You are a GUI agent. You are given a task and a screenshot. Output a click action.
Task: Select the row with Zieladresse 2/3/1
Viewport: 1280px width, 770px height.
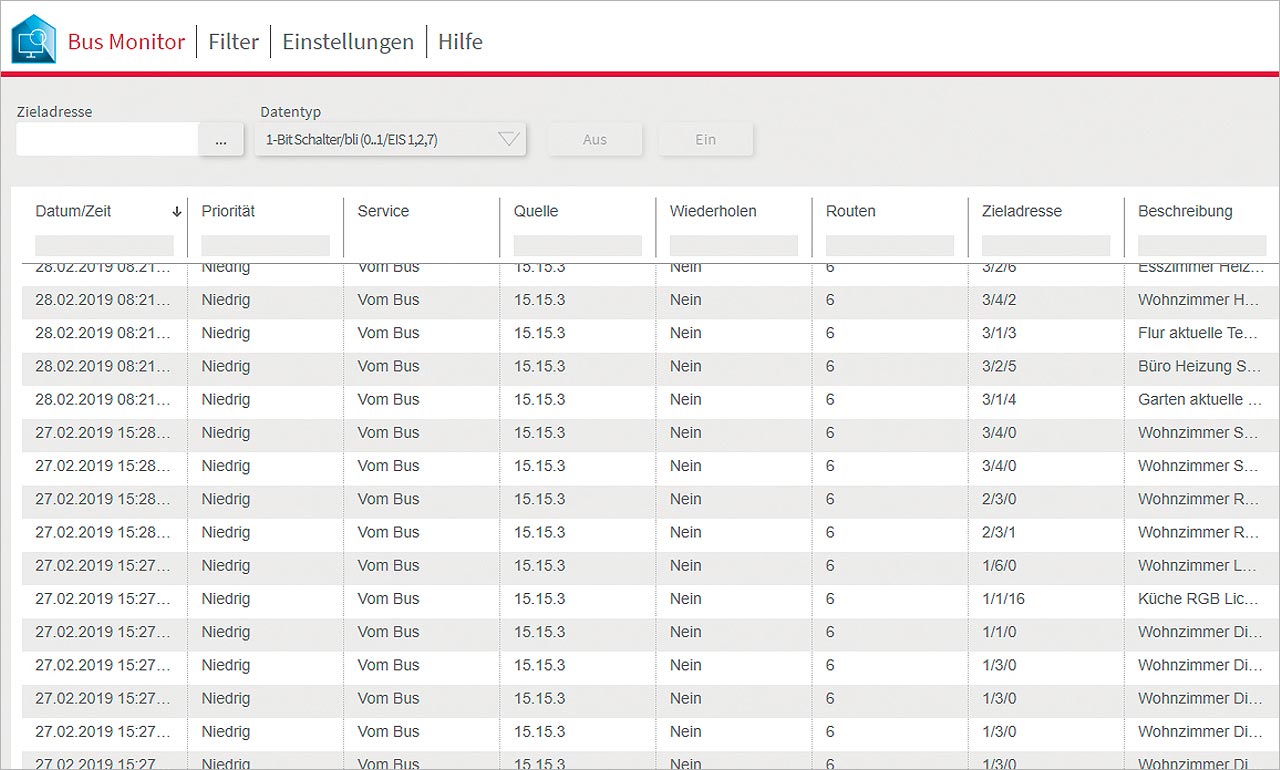(640, 533)
